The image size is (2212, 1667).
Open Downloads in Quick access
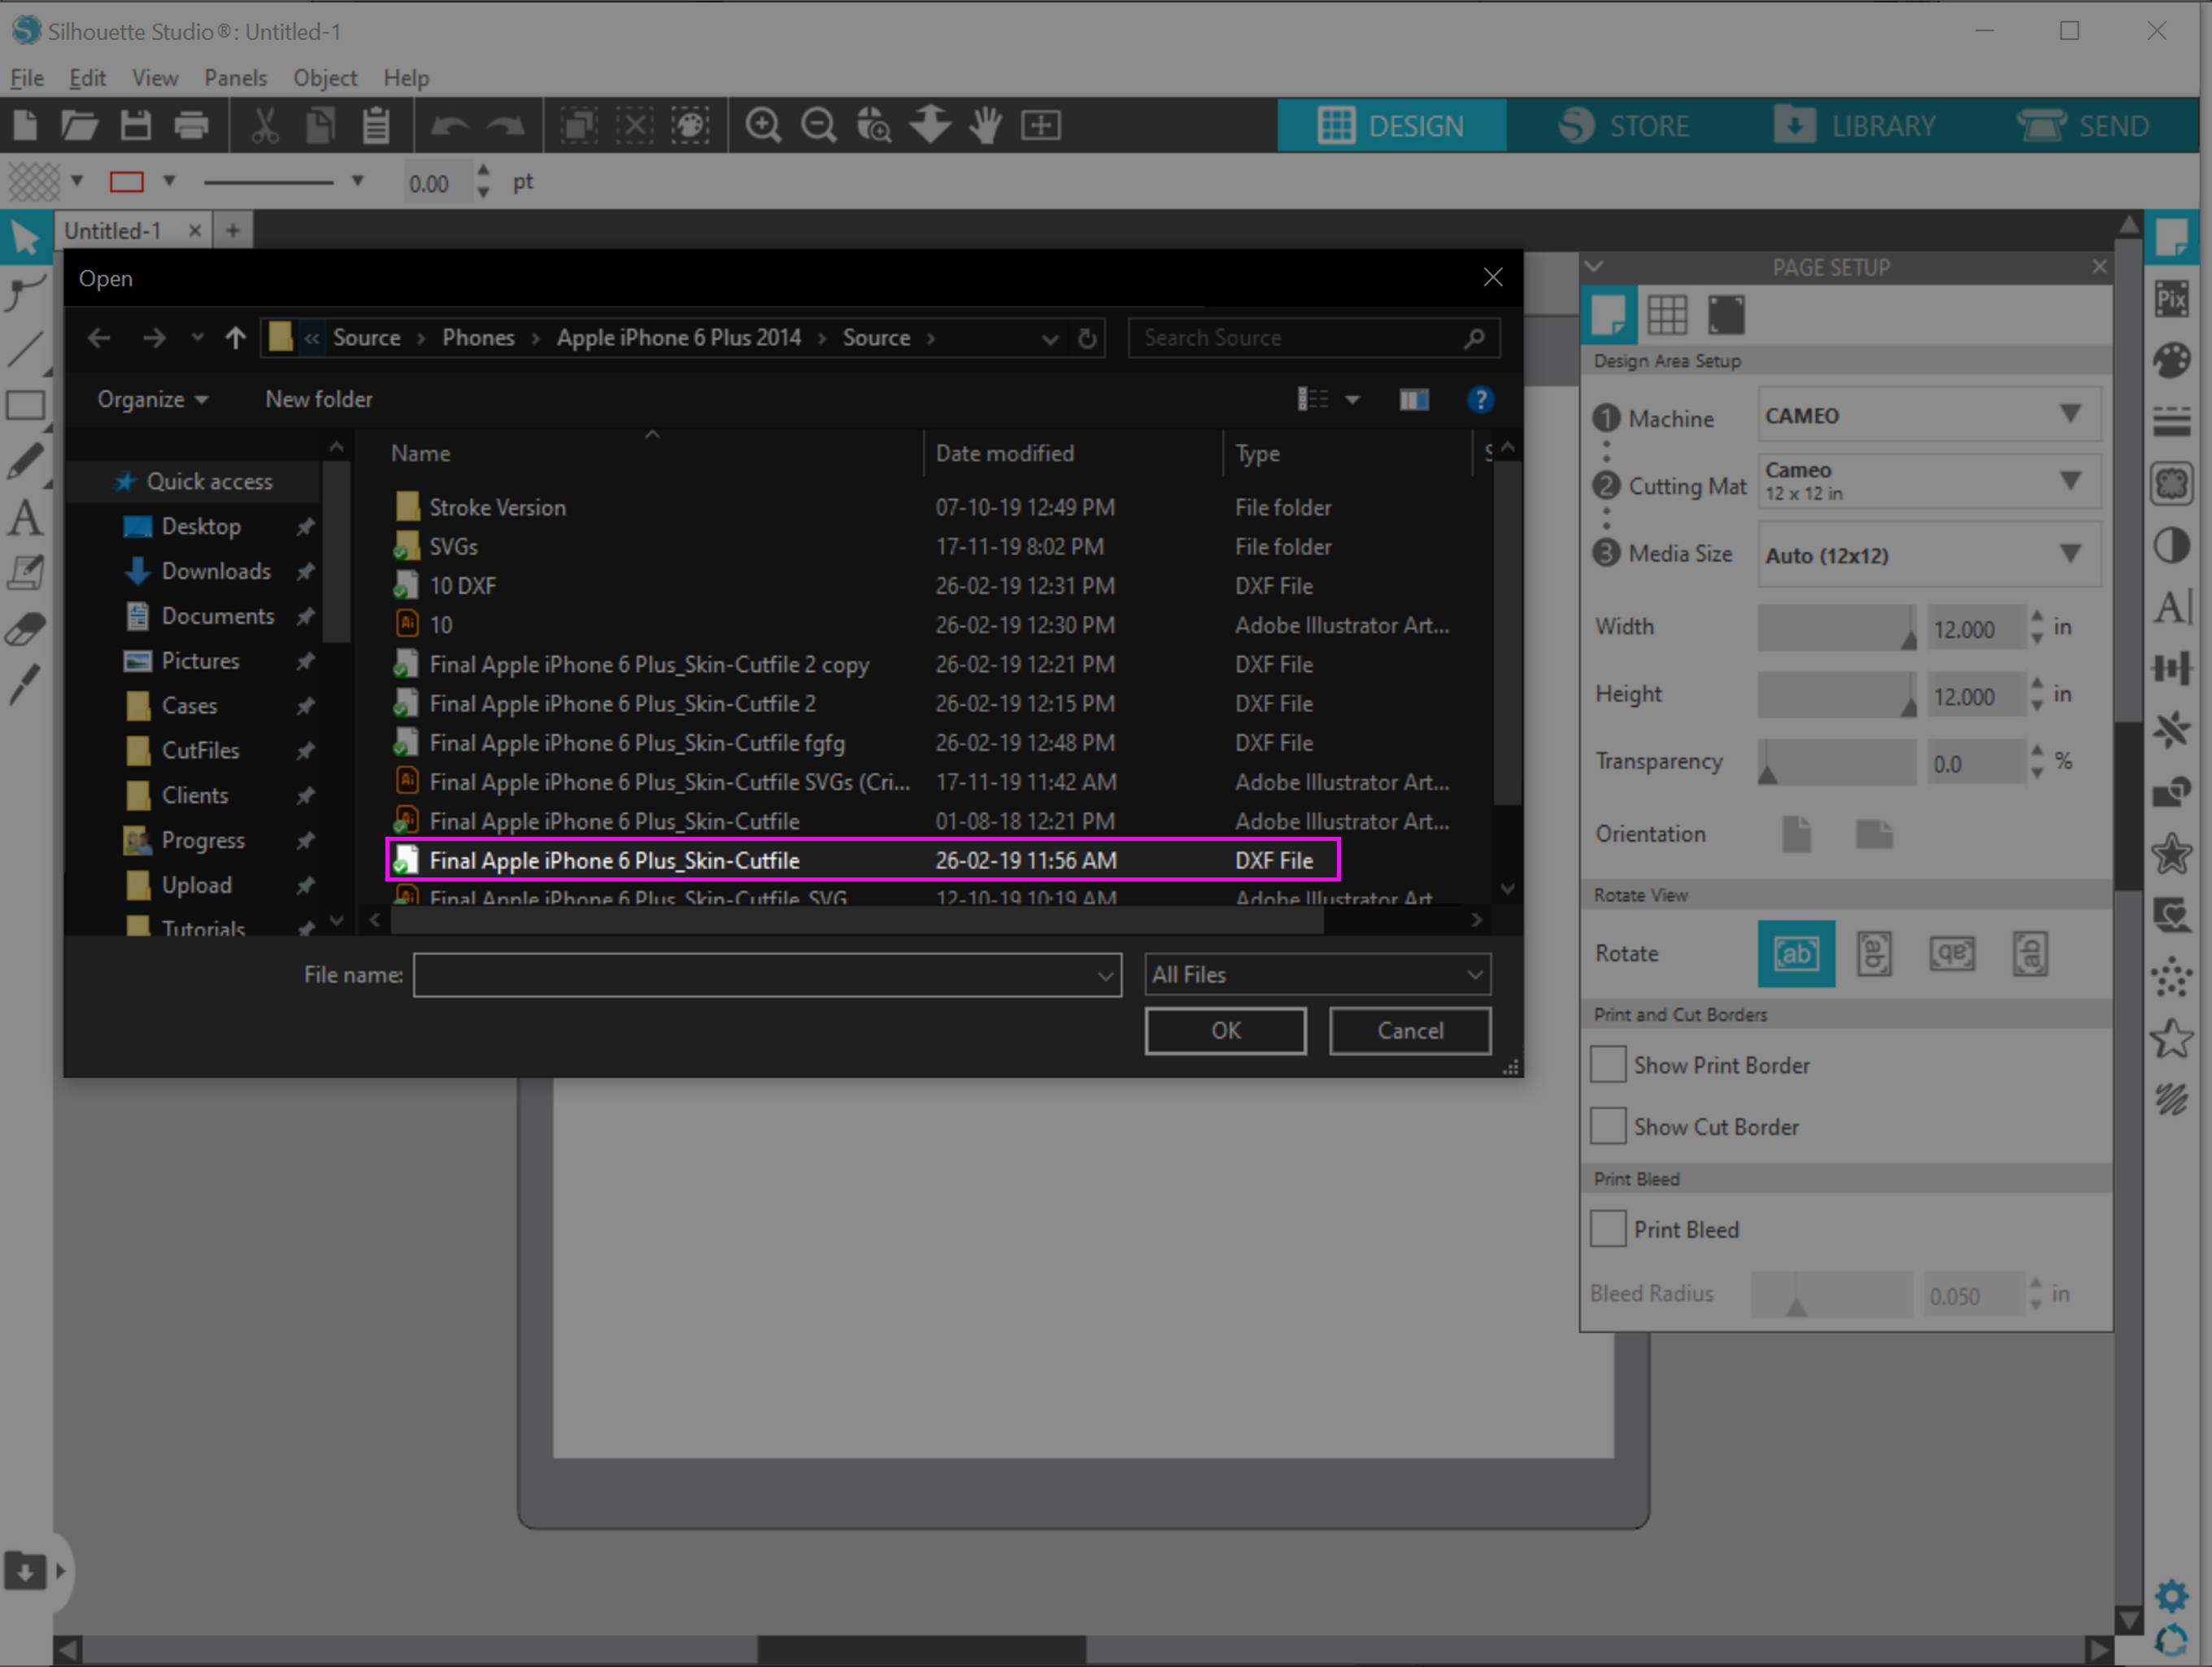pos(216,571)
